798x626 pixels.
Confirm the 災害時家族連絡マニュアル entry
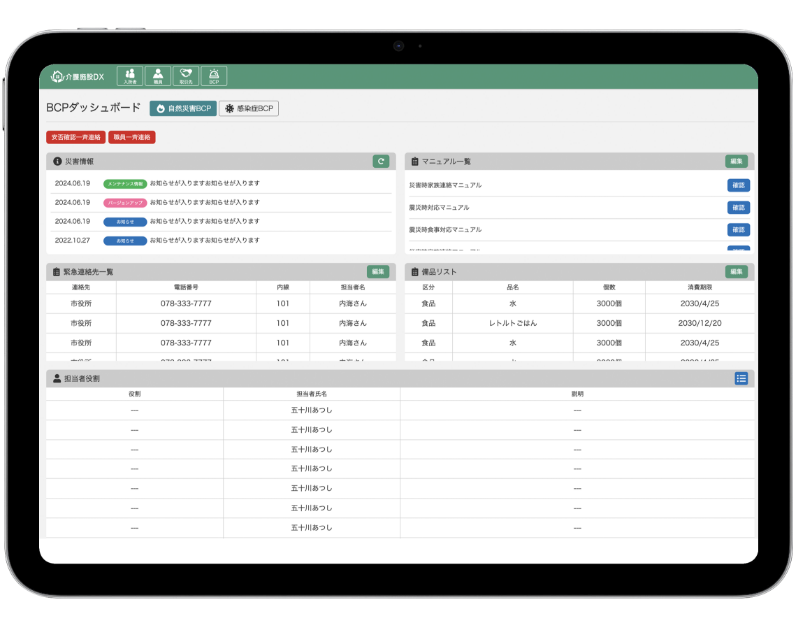(738, 185)
